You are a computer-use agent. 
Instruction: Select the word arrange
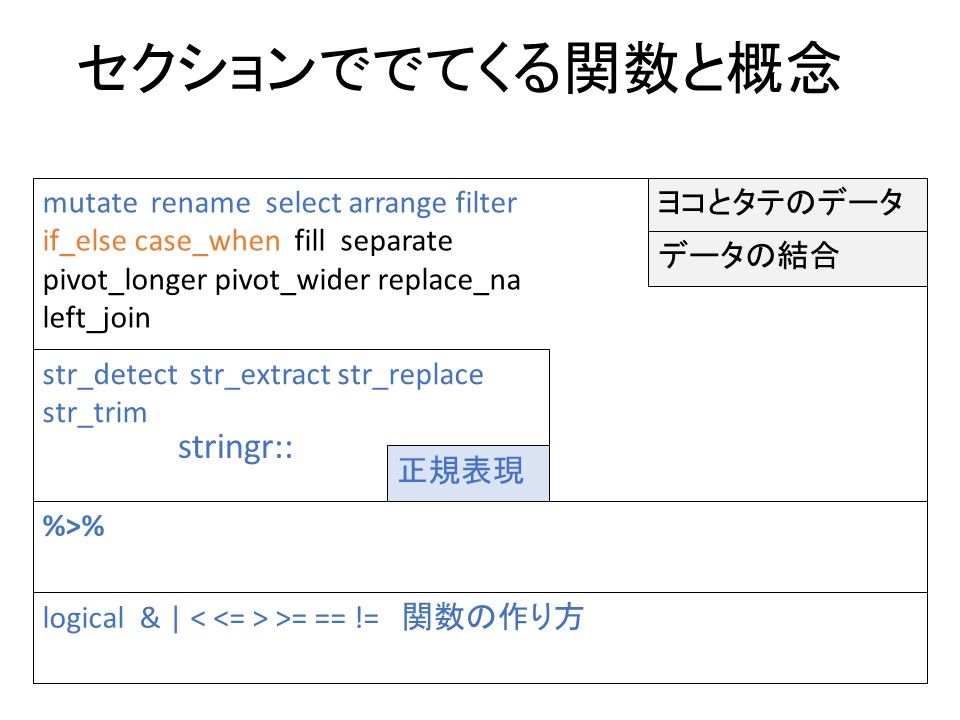point(397,204)
